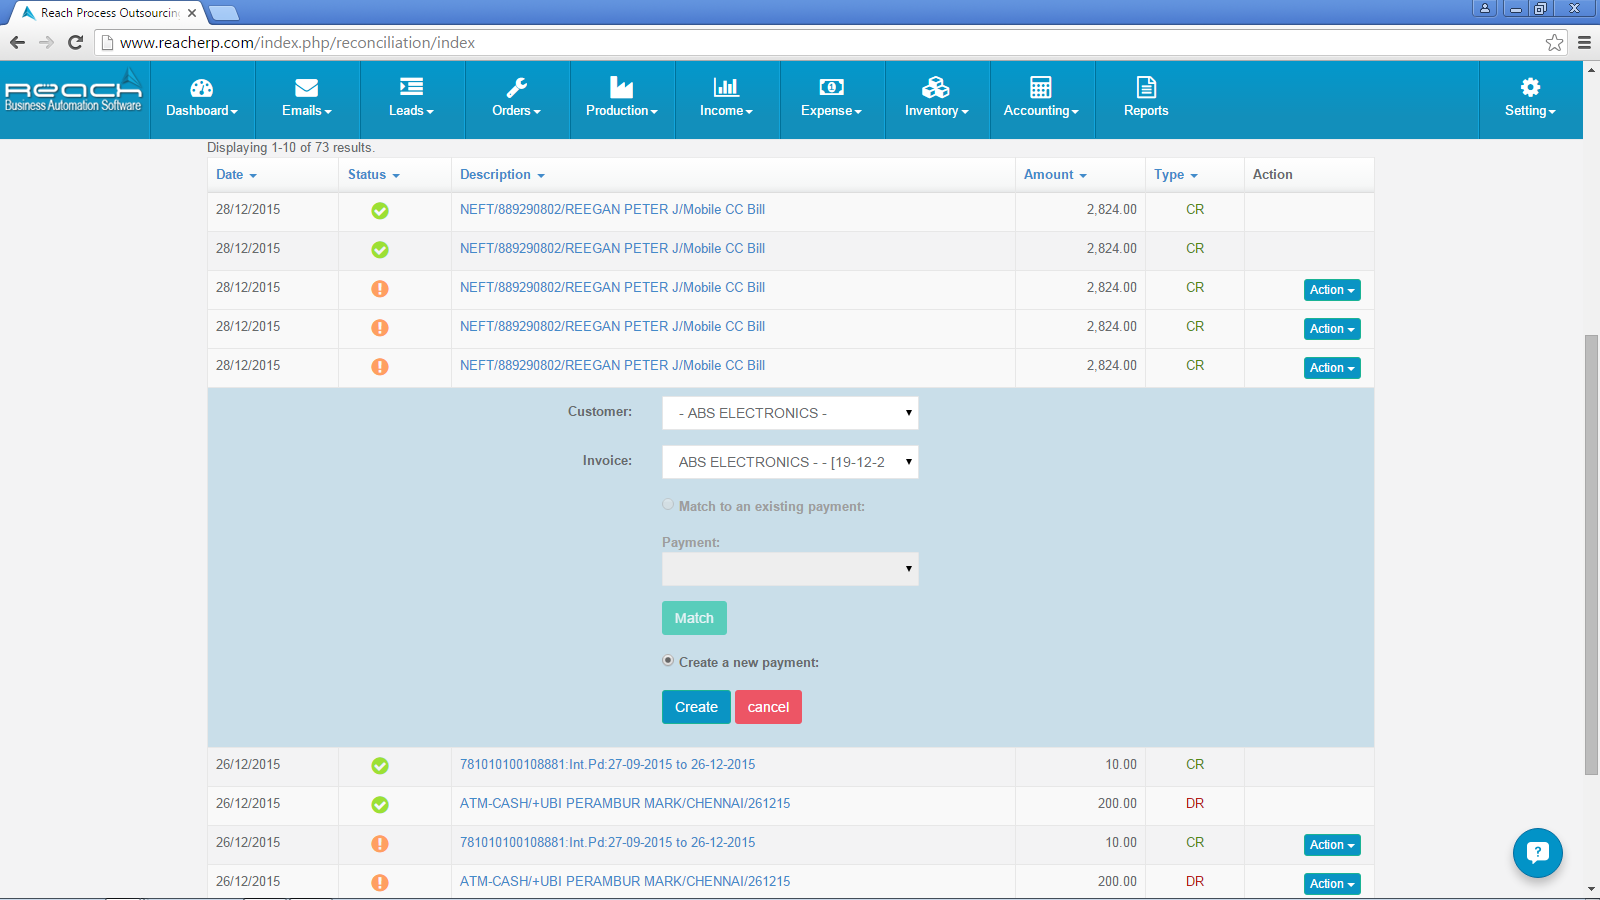Sort table by Status column
The height and width of the screenshot is (900, 1600).
coord(373,174)
